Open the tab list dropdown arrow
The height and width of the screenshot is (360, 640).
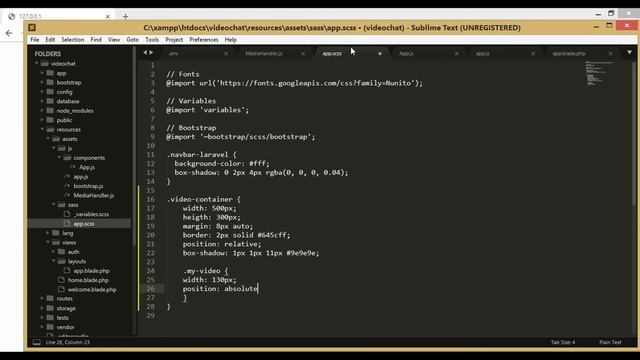tap(629, 52)
